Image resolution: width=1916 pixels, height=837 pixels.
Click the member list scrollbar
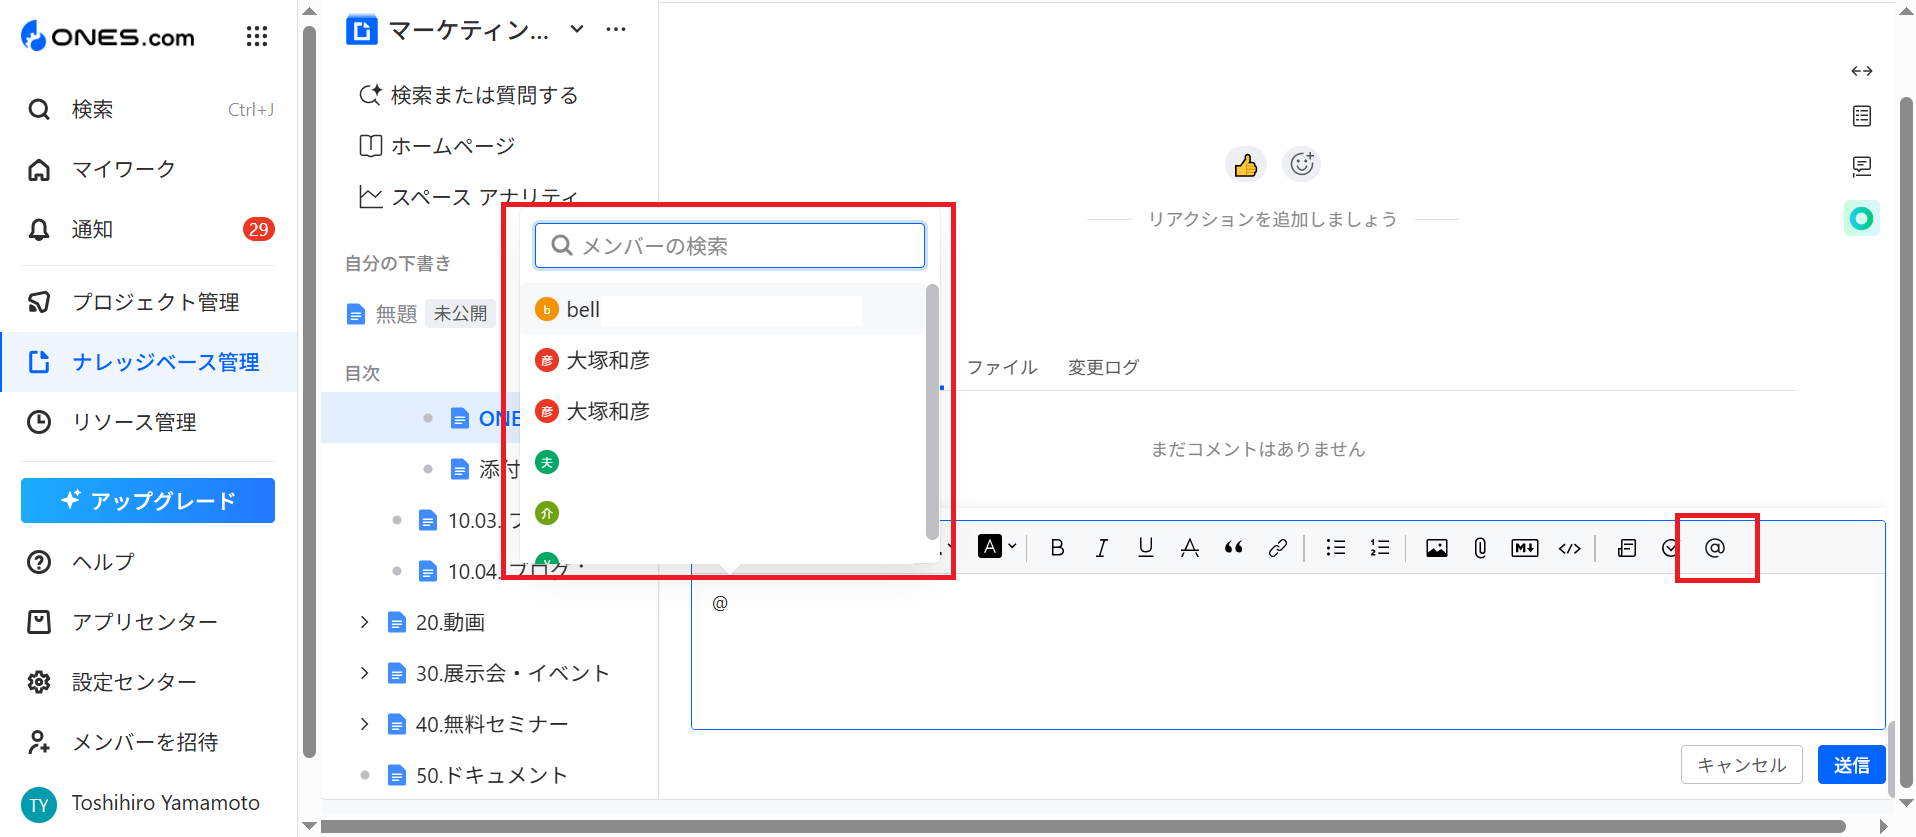pyautogui.click(x=932, y=411)
